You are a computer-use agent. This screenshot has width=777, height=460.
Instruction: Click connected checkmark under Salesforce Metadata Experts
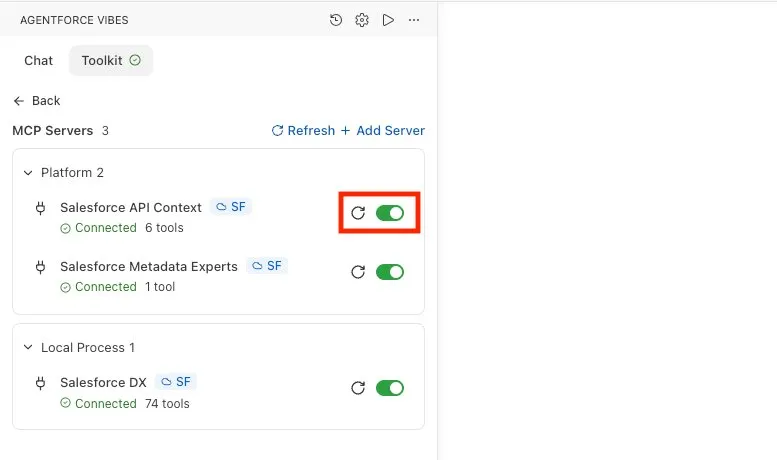[x=65, y=288]
